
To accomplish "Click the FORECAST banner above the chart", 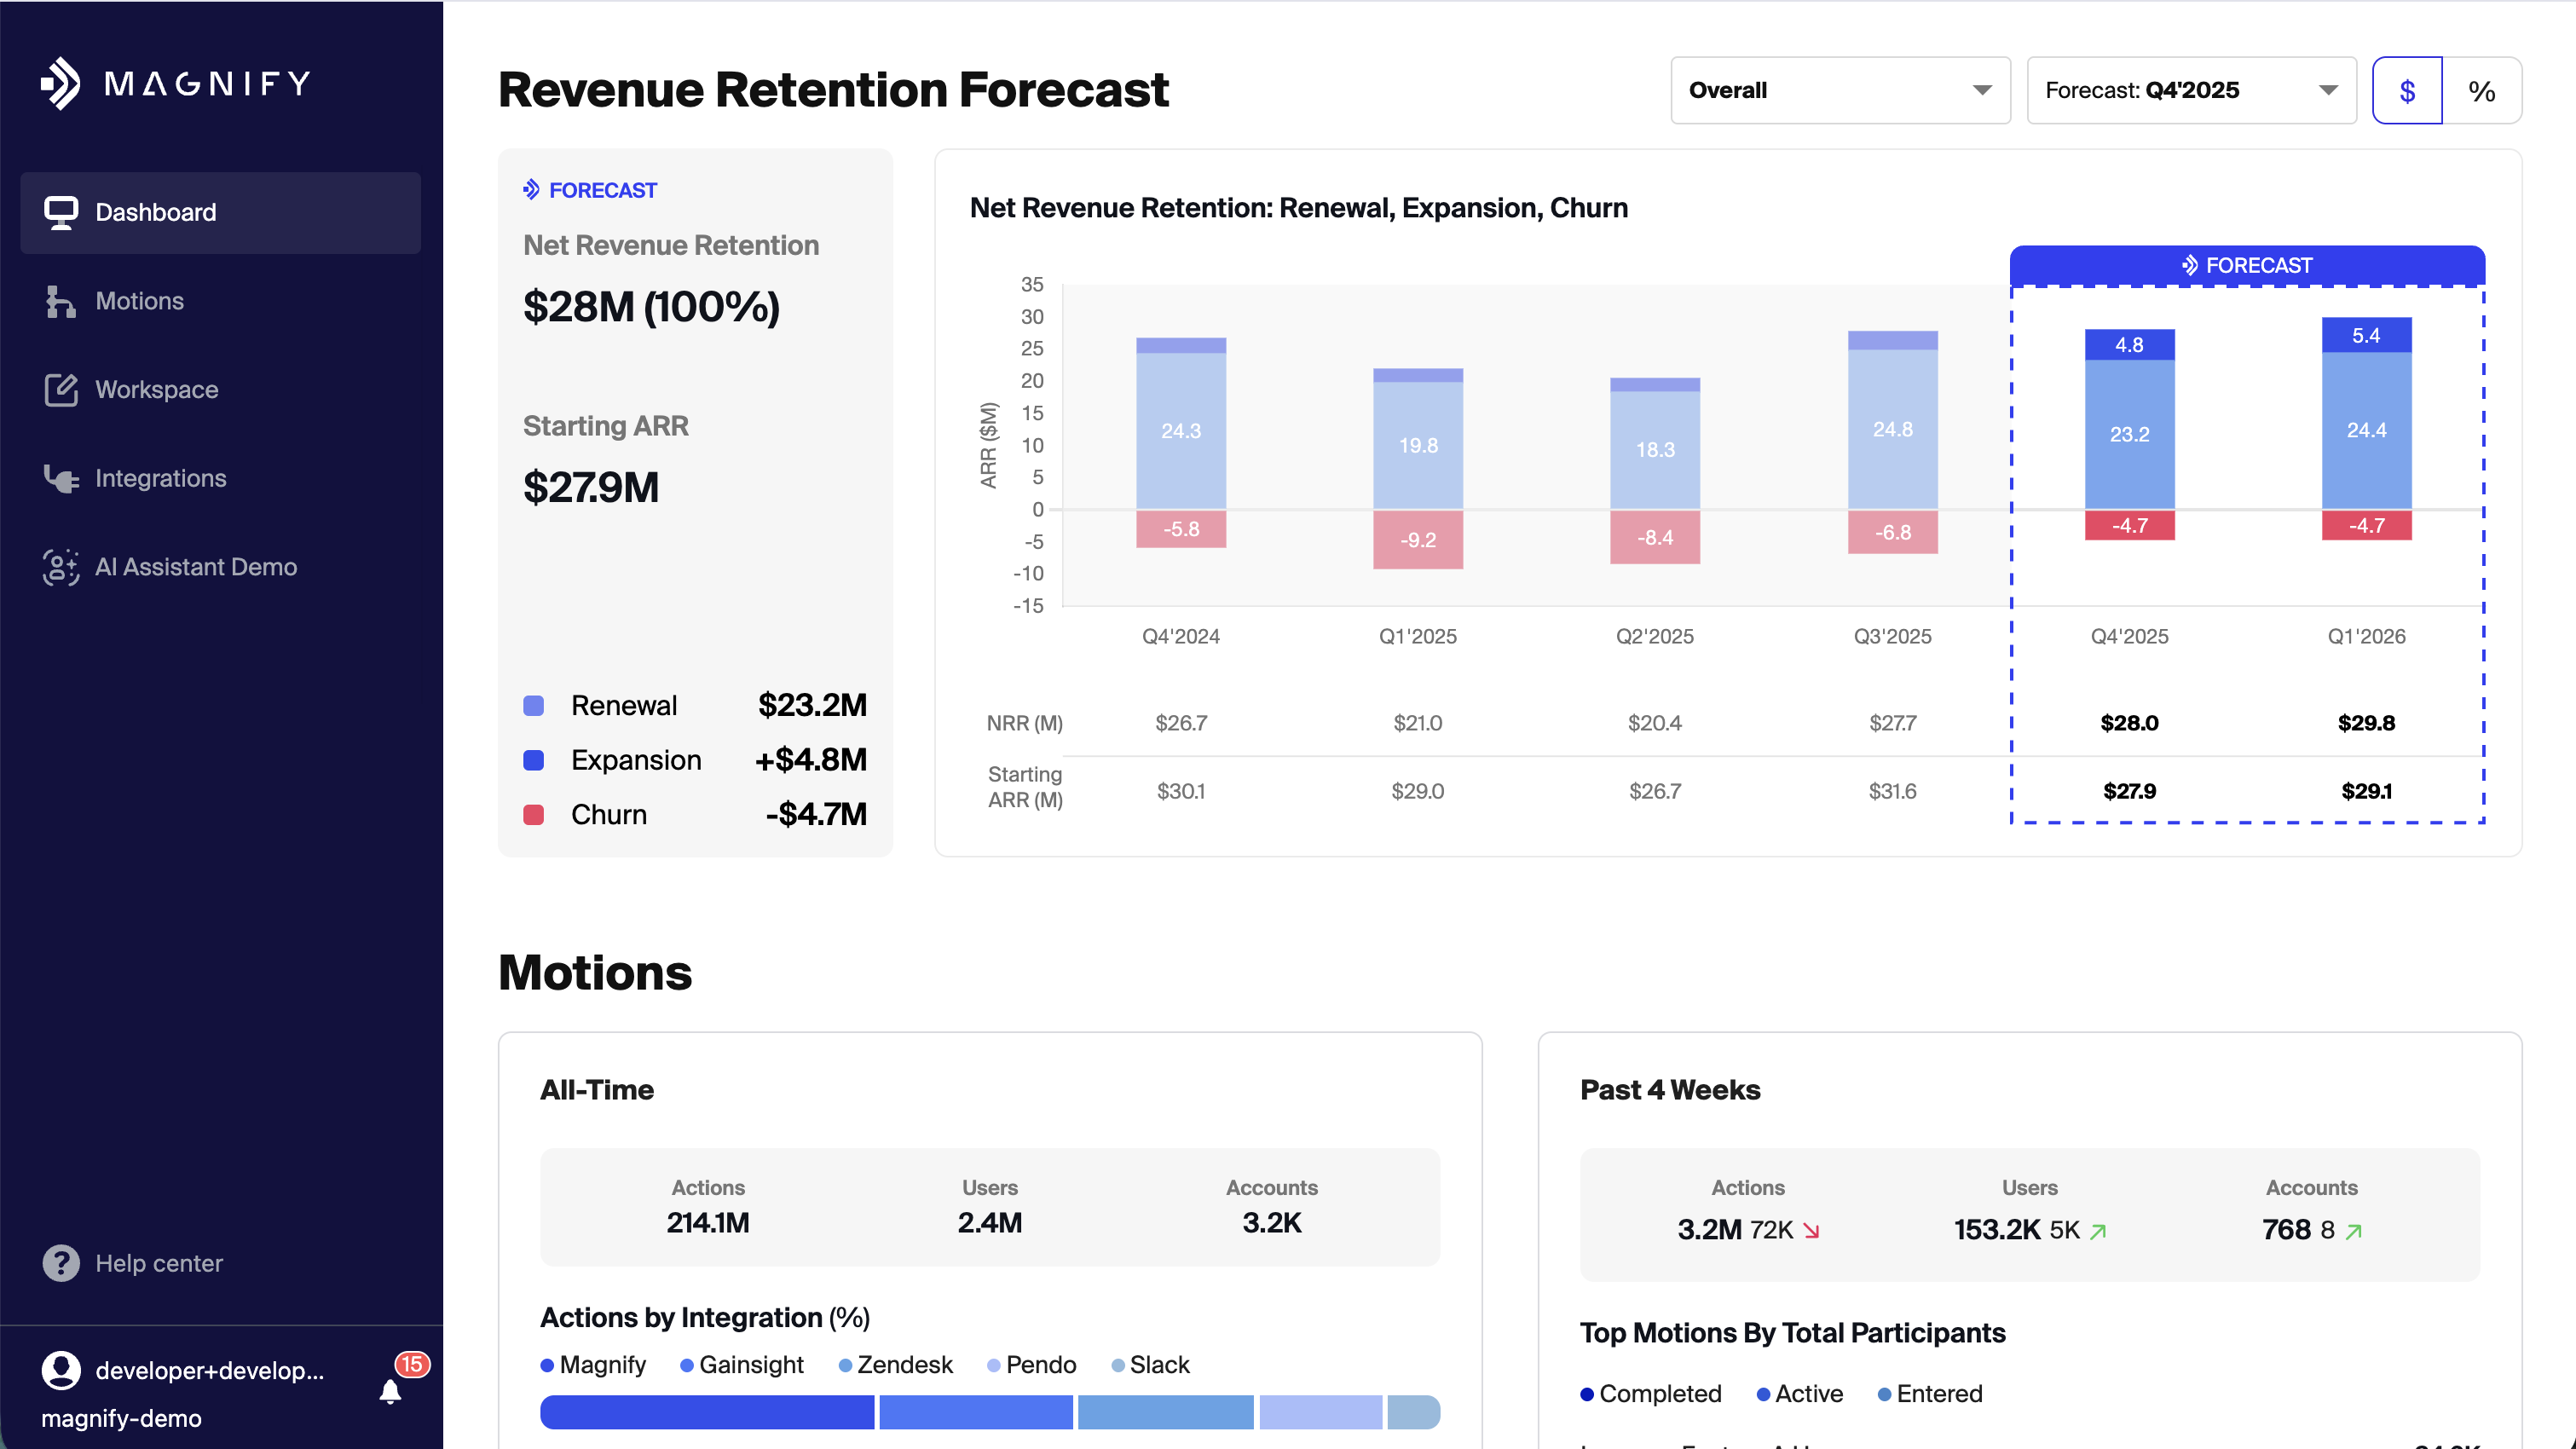I will [x=2246, y=266].
